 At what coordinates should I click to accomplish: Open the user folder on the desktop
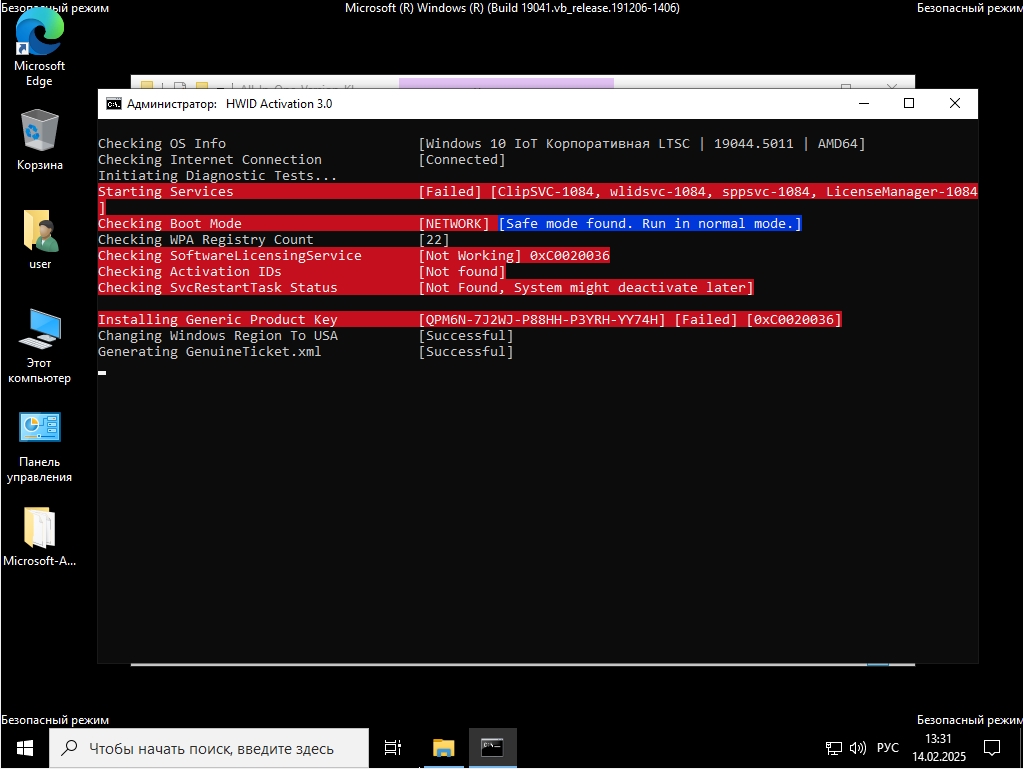(39, 239)
